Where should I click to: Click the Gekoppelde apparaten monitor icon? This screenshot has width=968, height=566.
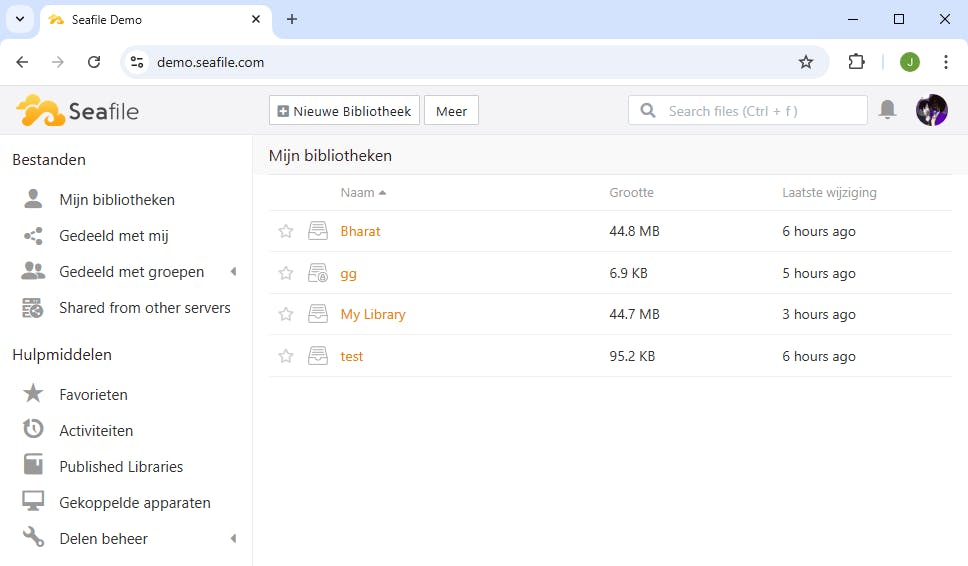tap(34, 502)
